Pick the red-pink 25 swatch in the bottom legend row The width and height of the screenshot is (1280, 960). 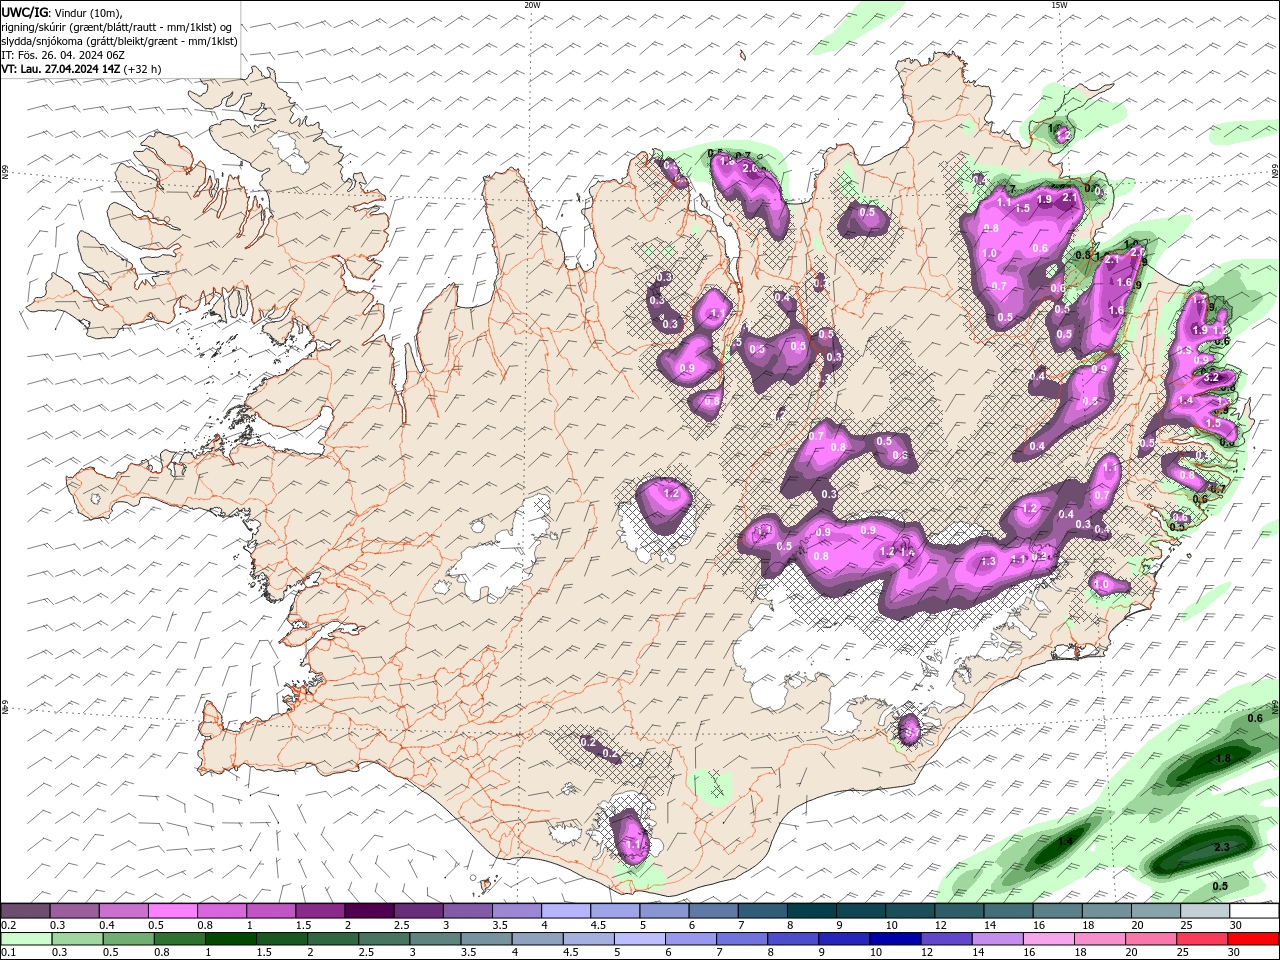click(x=1201, y=939)
